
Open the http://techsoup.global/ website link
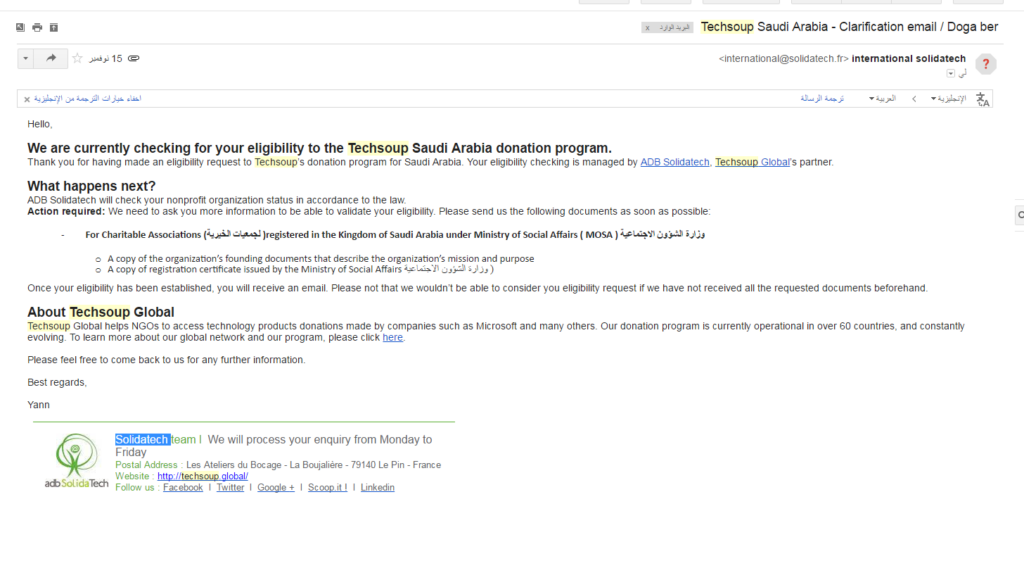(x=202, y=476)
